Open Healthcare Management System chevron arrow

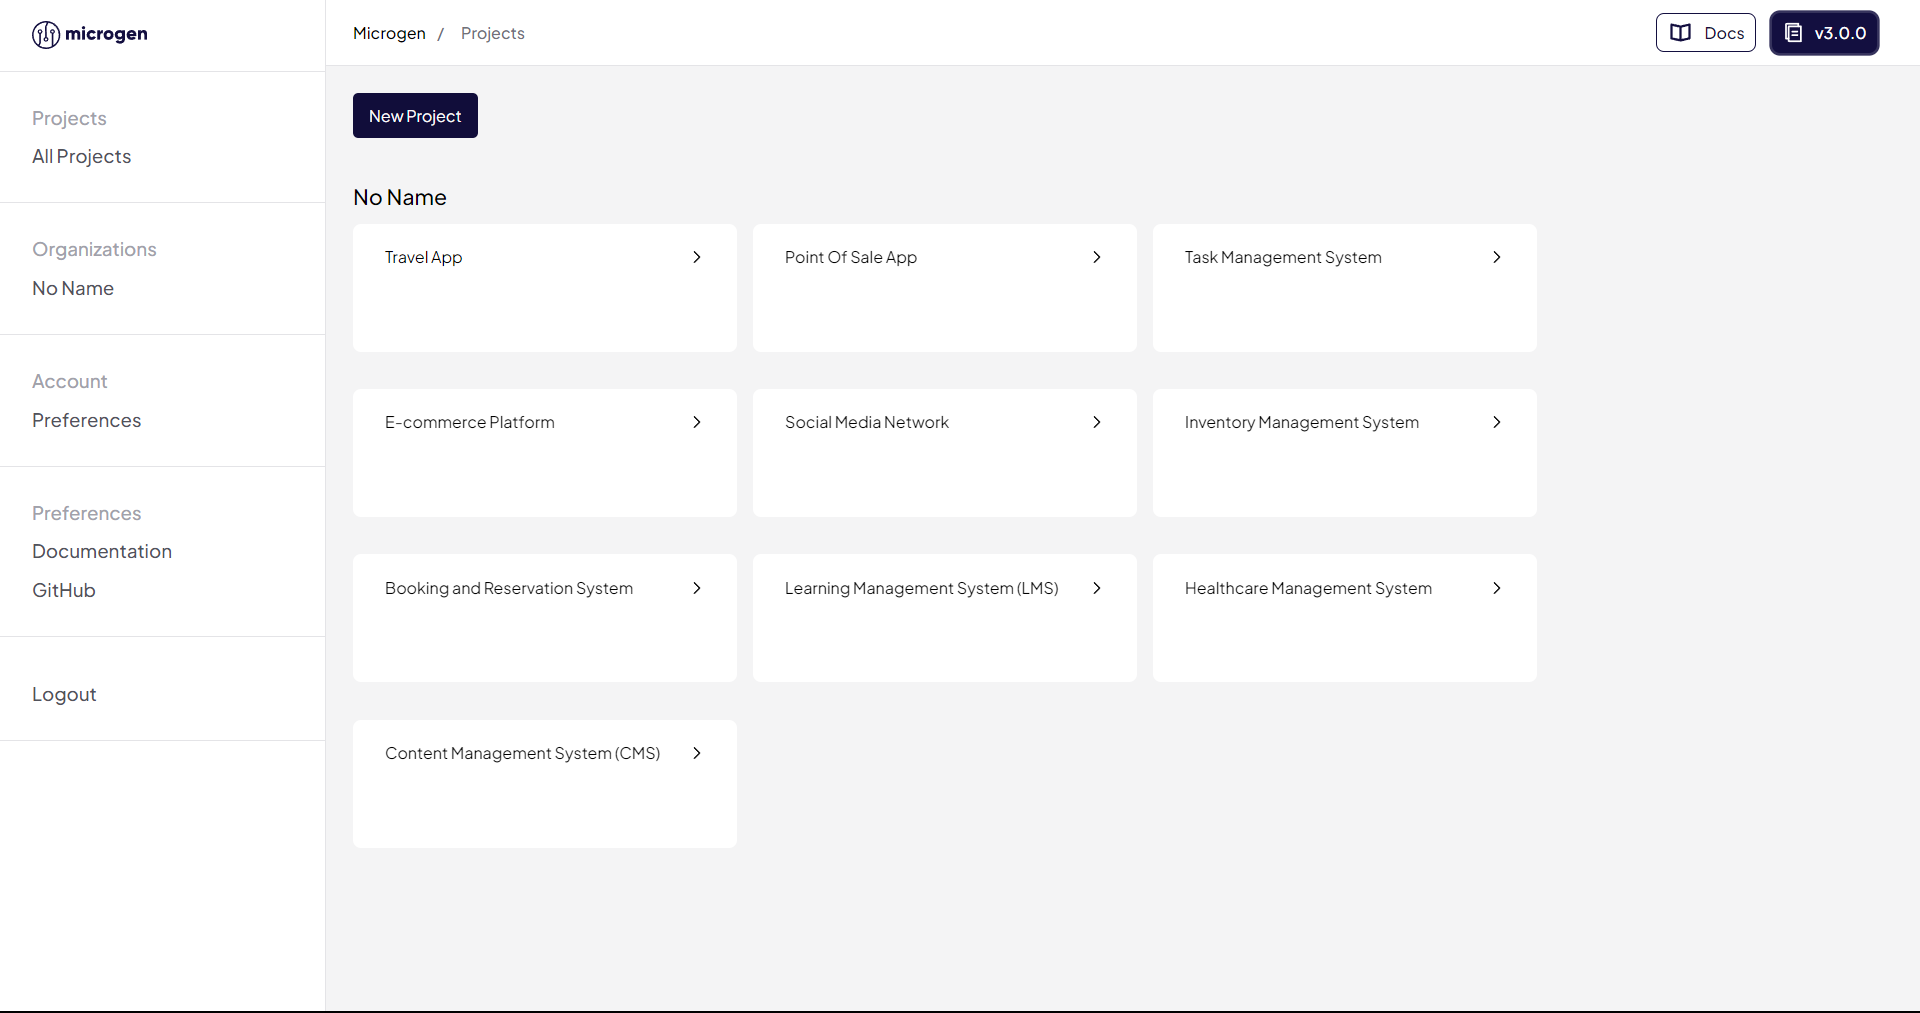[1497, 588]
